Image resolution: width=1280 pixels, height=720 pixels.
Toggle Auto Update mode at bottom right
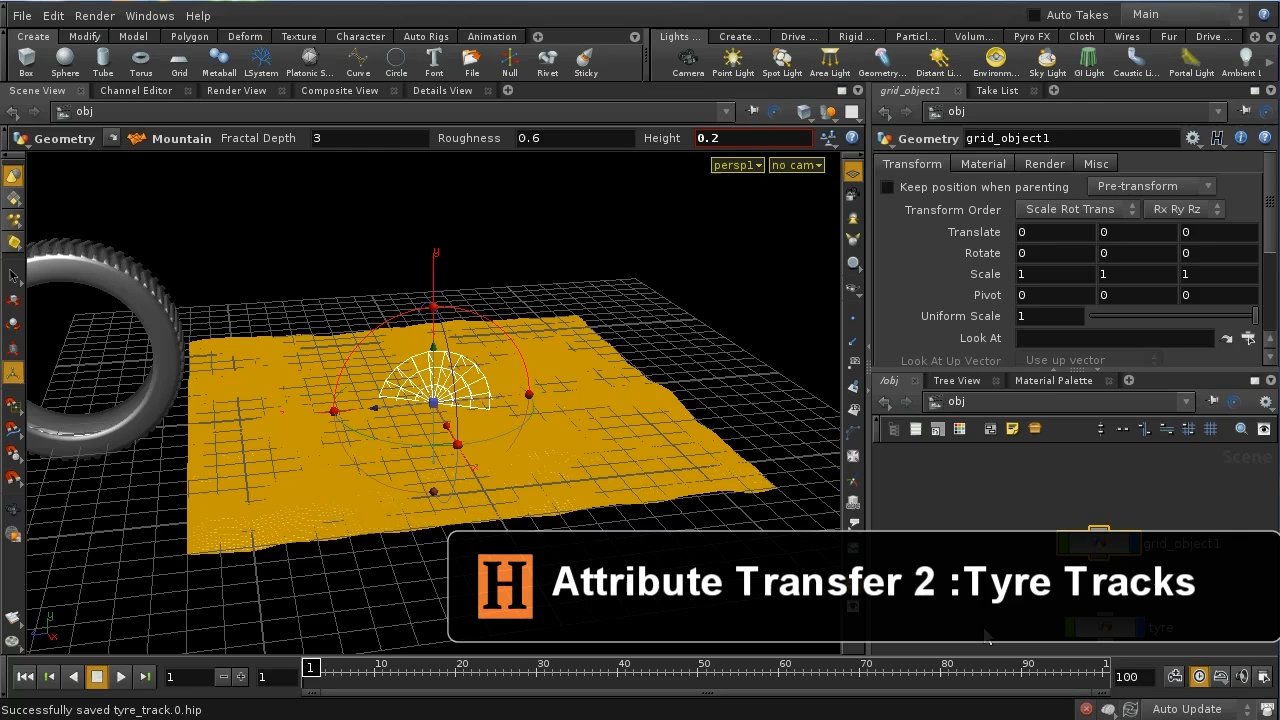coord(1188,708)
